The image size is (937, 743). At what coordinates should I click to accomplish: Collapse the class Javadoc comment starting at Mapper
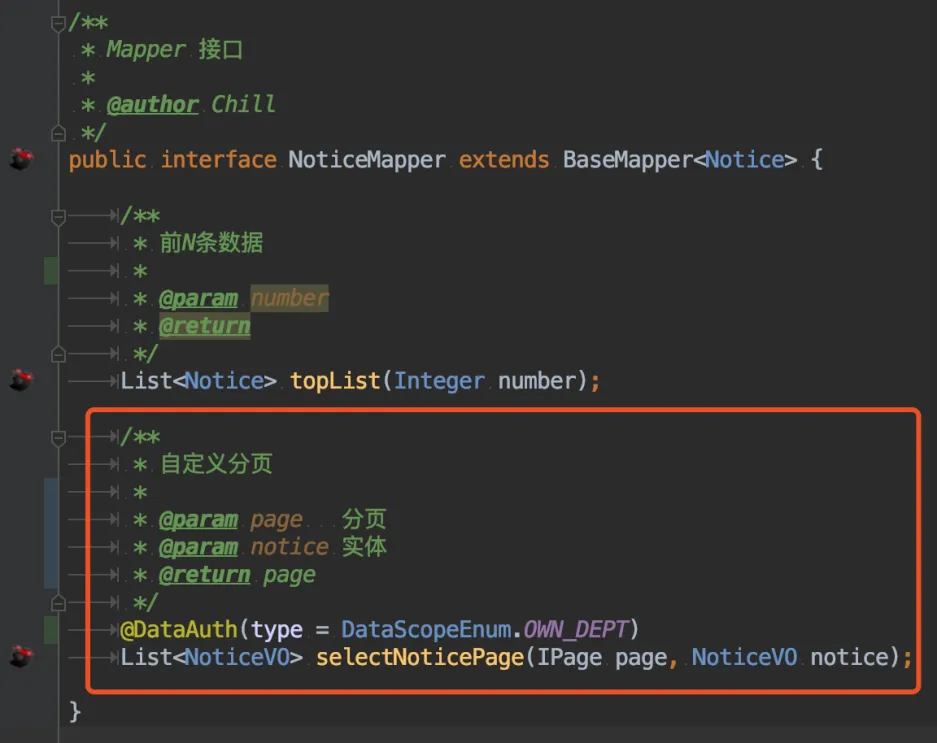[58, 24]
